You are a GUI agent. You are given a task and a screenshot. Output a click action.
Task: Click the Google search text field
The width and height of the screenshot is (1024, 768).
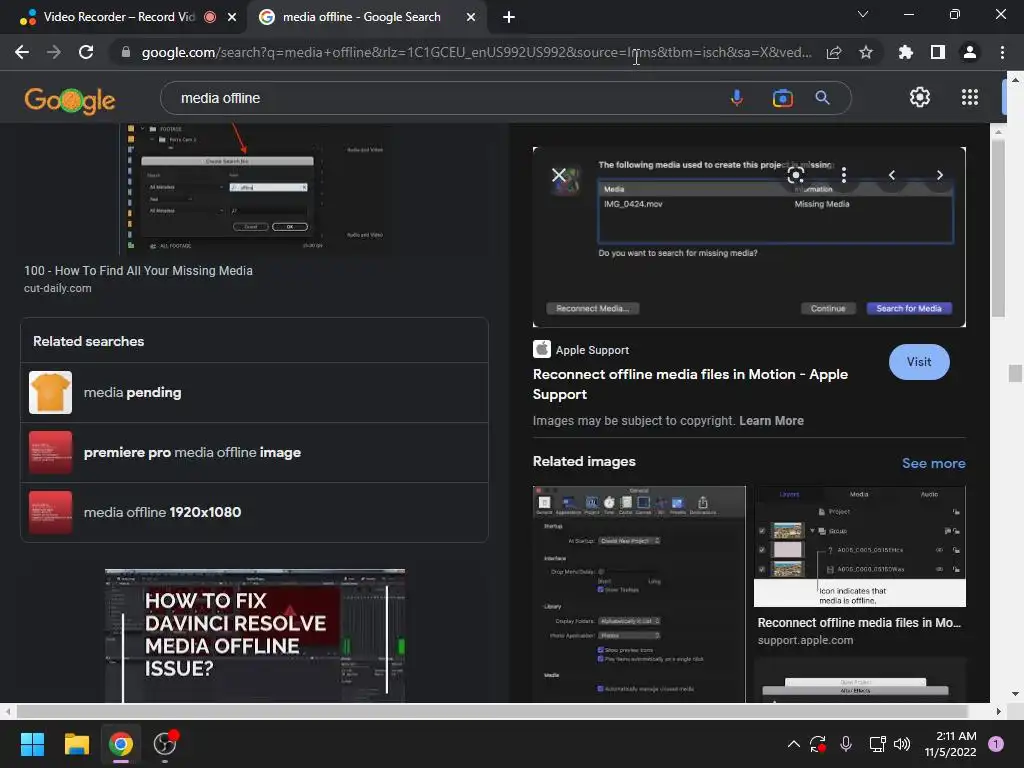pyautogui.click(x=444, y=98)
